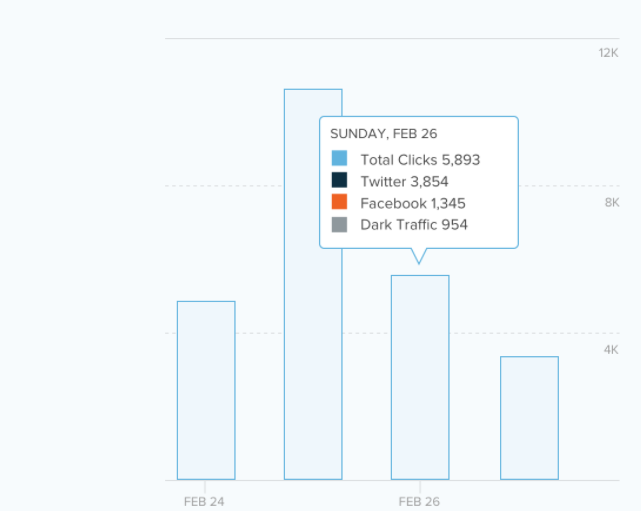641x511 pixels.
Task: Click the FEB 24 axis label
Action: (204, 502)
